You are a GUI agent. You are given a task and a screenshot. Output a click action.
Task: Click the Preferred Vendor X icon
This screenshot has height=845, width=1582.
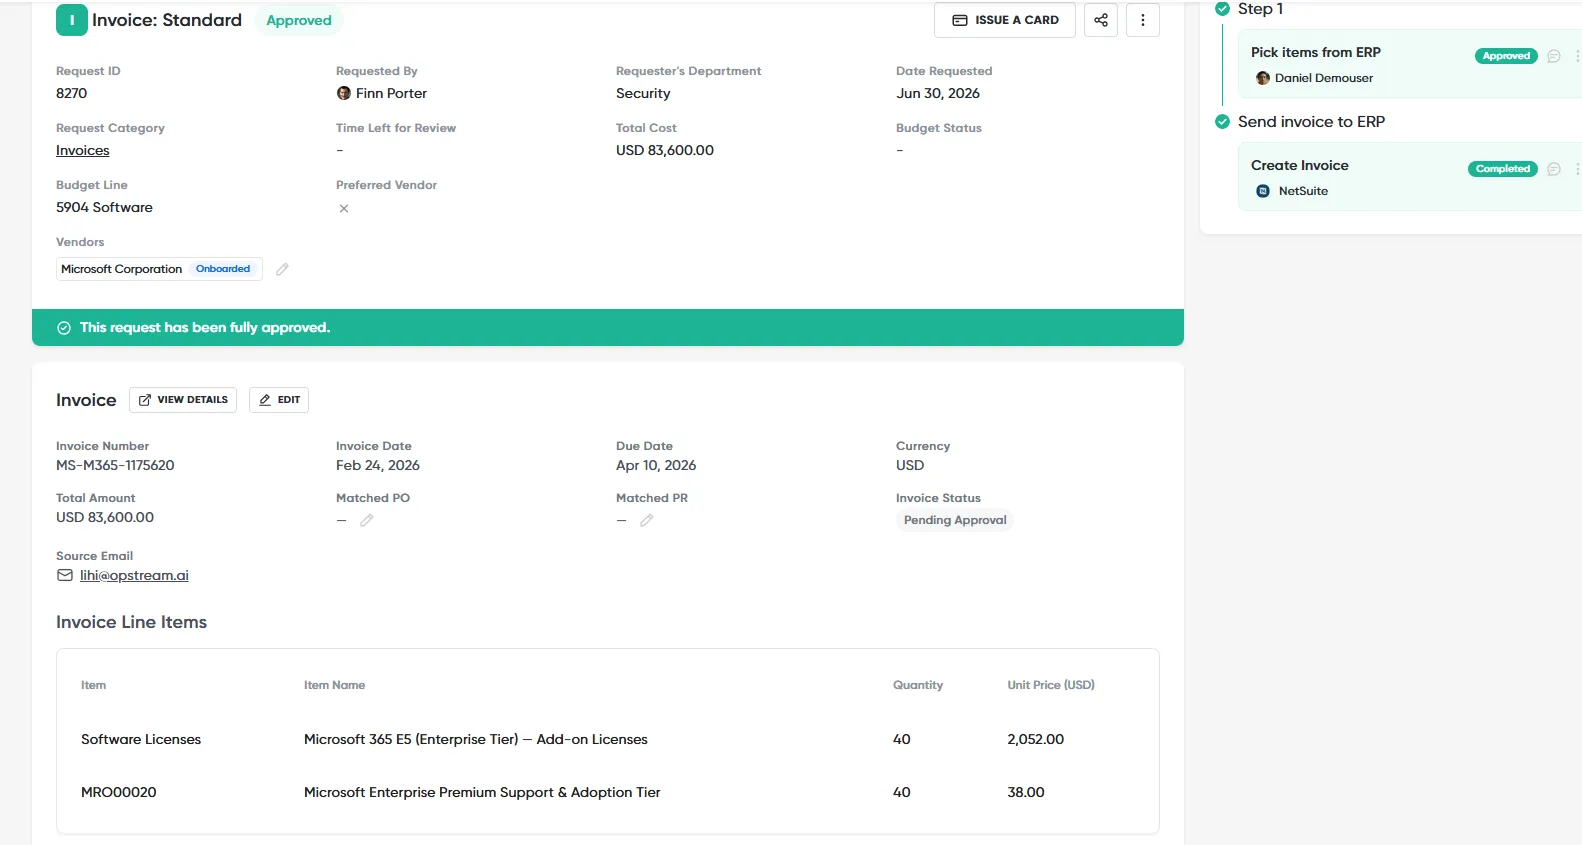344,208
